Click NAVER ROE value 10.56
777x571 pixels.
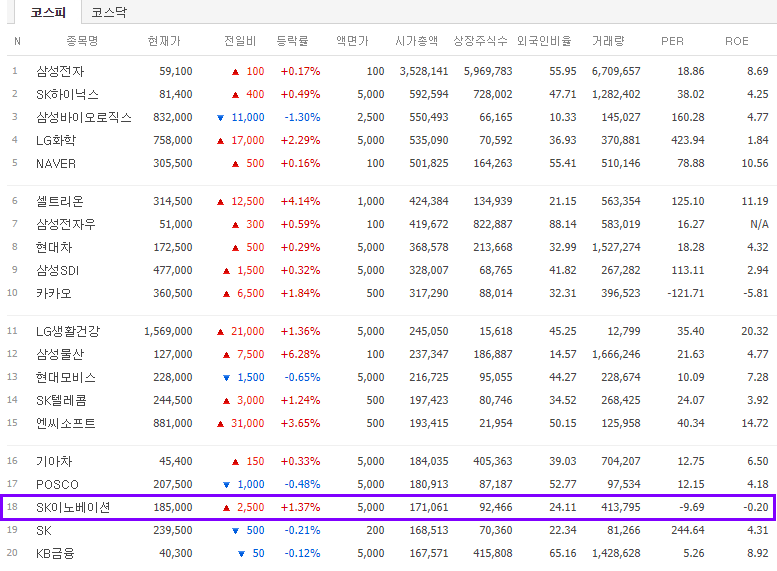(755, 163)
